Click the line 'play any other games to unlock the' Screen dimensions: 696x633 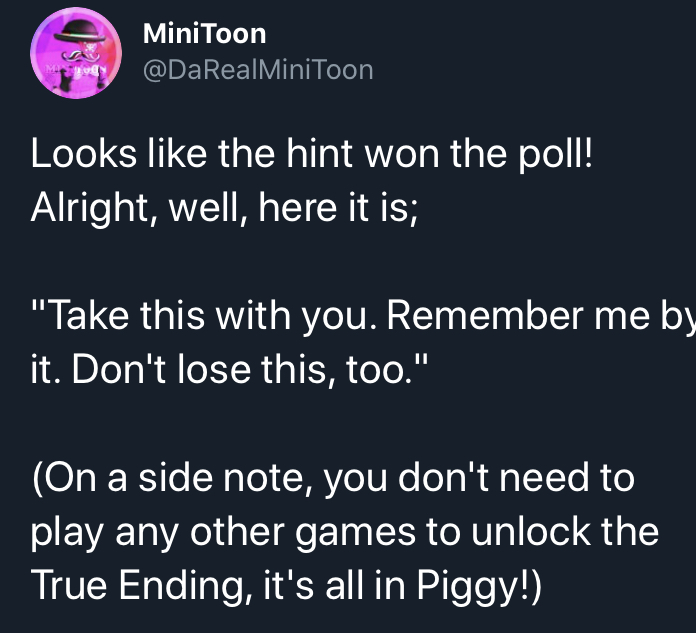click(x=344, y=532)
